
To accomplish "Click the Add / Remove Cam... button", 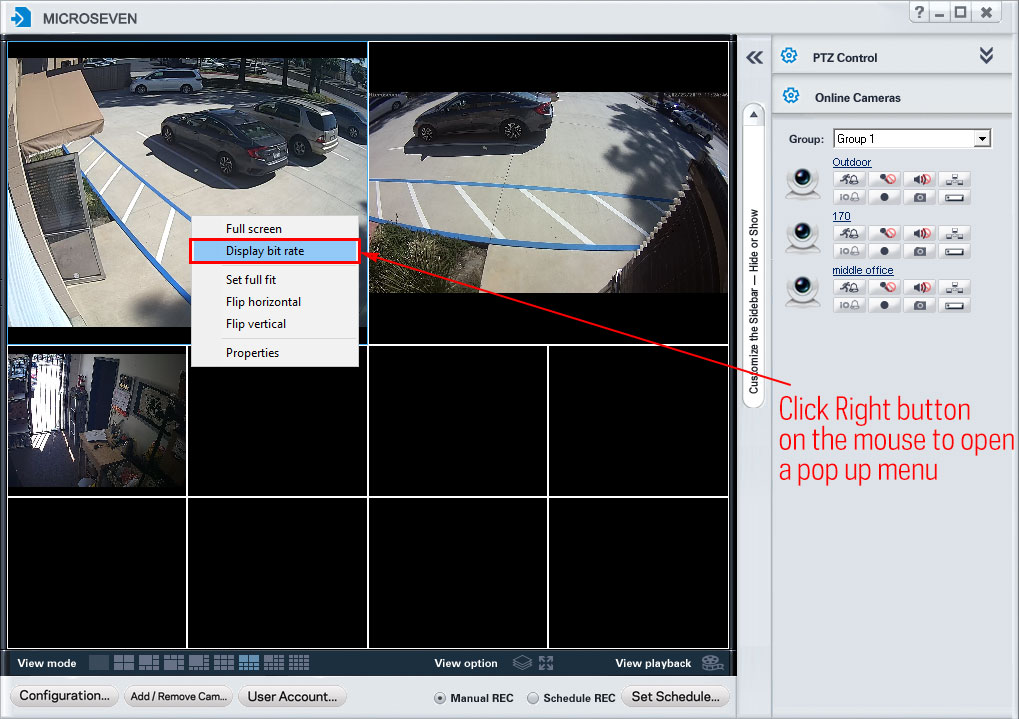I will pyautogui.click(x=179, y=696).
